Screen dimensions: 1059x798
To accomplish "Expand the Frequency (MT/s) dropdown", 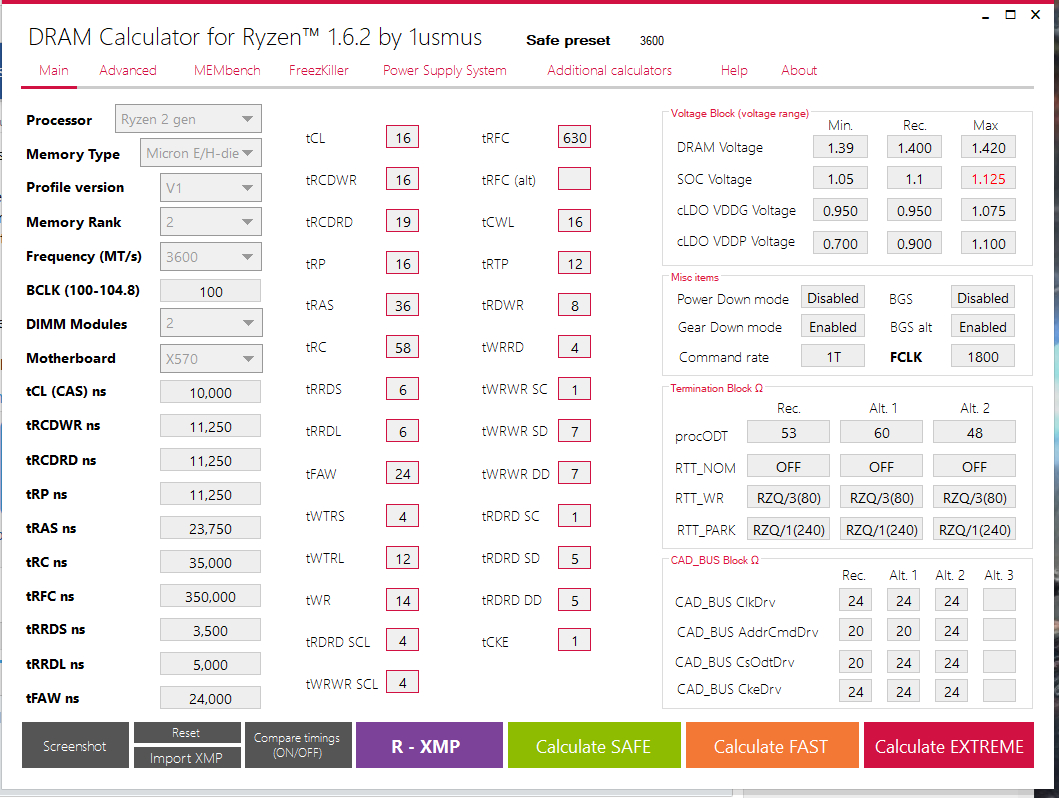I will click(211, 257).
